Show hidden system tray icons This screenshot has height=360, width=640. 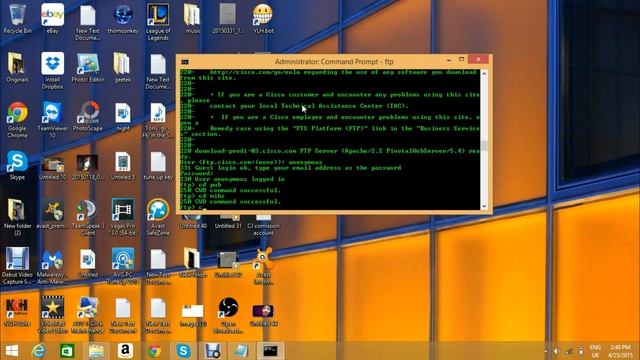(x=546, y=351)
